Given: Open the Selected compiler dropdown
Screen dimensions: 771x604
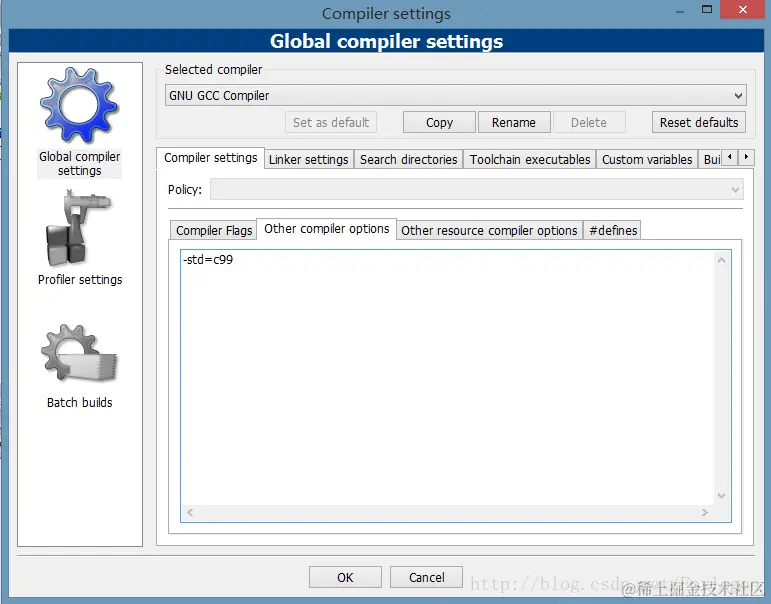Looking at the screenshot, I should pyautogui.click(x=455, y=95).
